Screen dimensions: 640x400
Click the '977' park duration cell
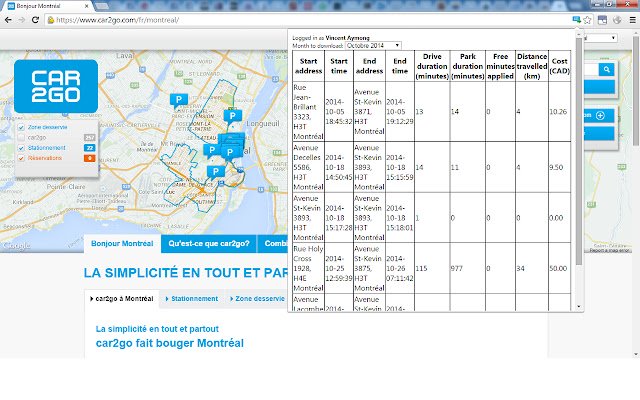pos(468,268)
